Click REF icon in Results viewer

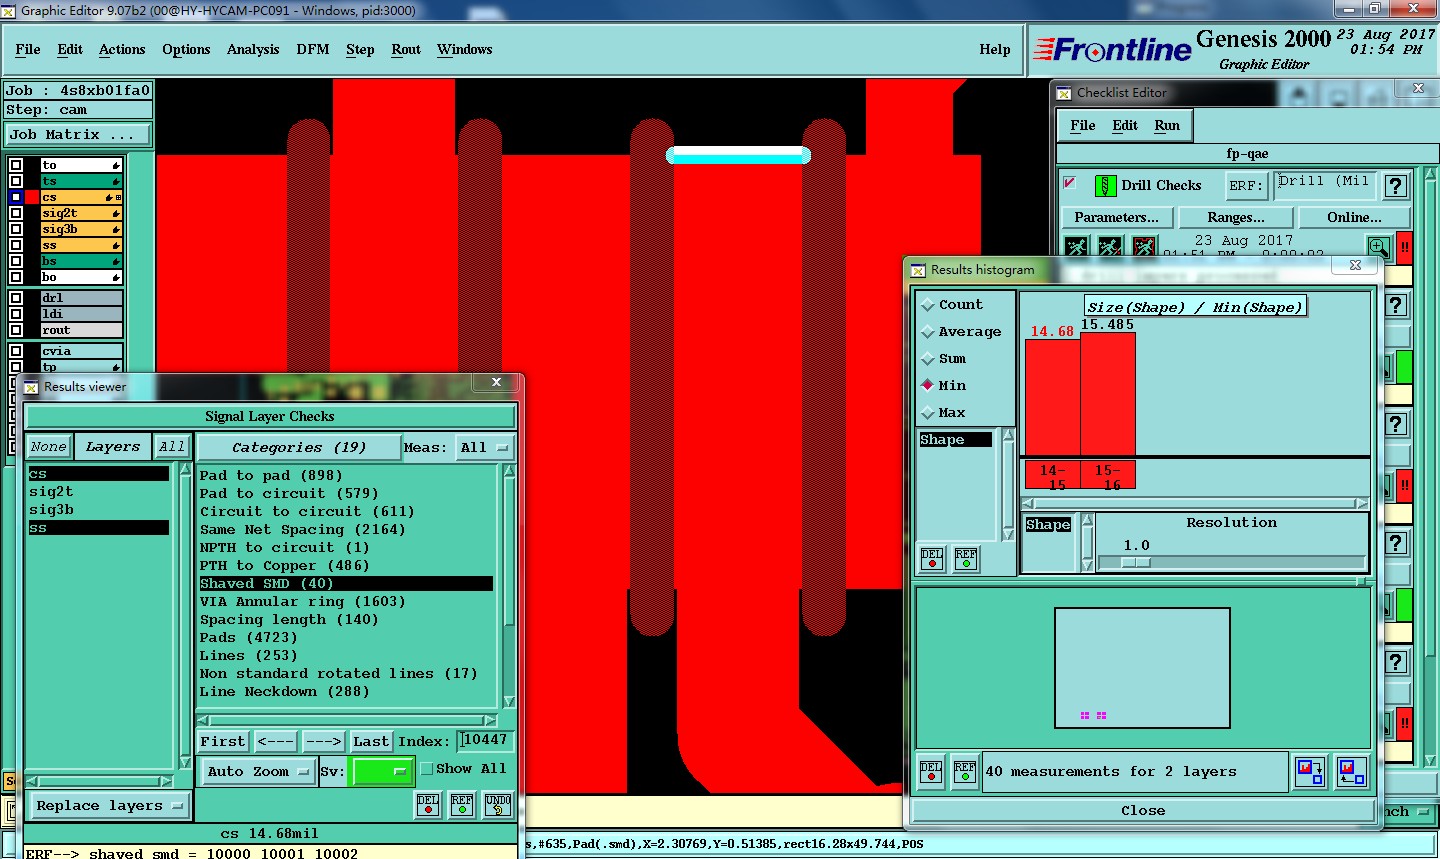(462, 804)
